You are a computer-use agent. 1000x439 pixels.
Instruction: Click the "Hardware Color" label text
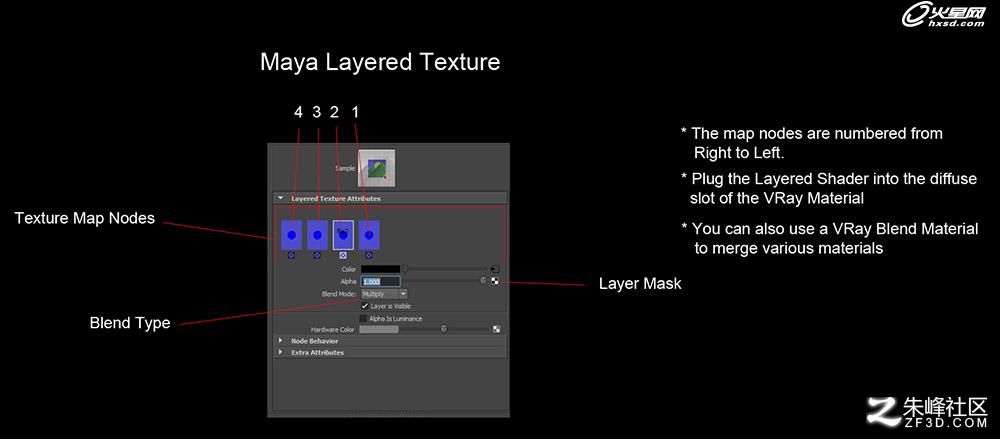332,330
